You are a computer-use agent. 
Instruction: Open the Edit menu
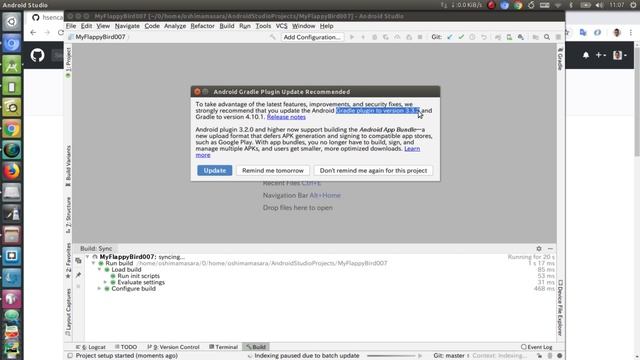coord(86,26)
